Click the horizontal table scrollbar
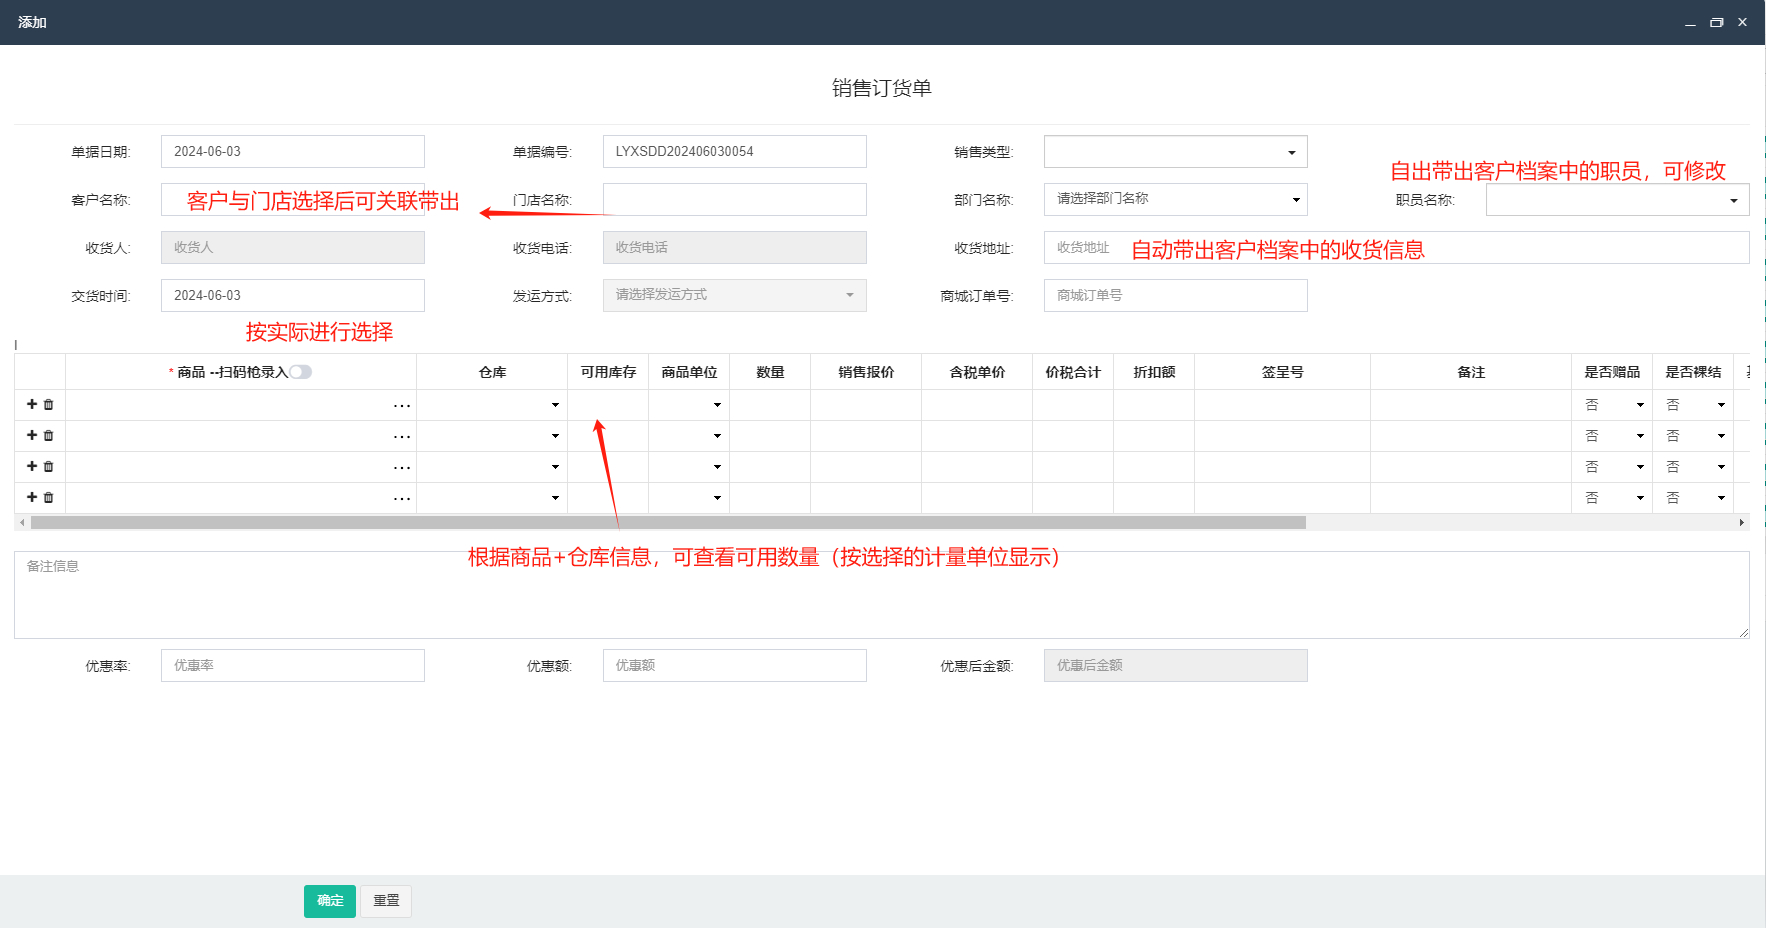This screenshot has width=1766, height=928. point(668,523)
